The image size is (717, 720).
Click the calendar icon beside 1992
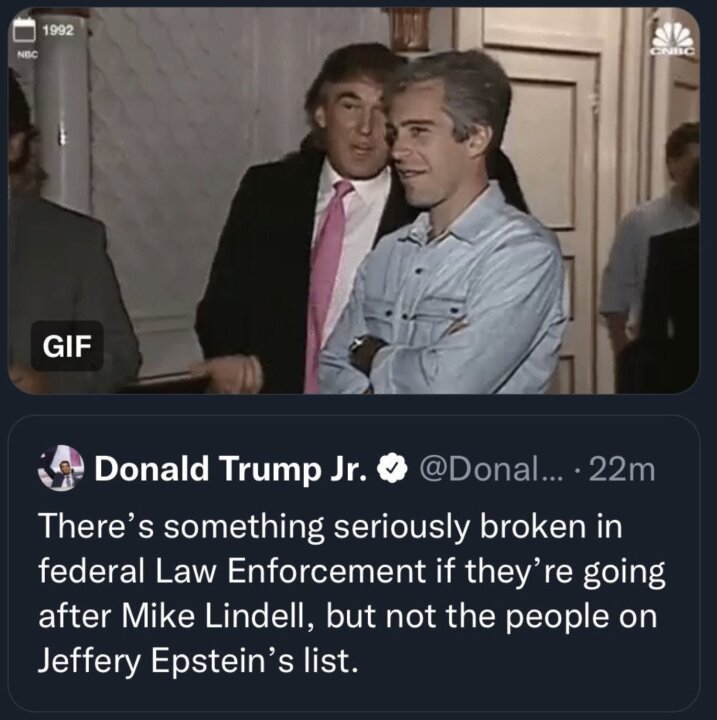point(24,29)
